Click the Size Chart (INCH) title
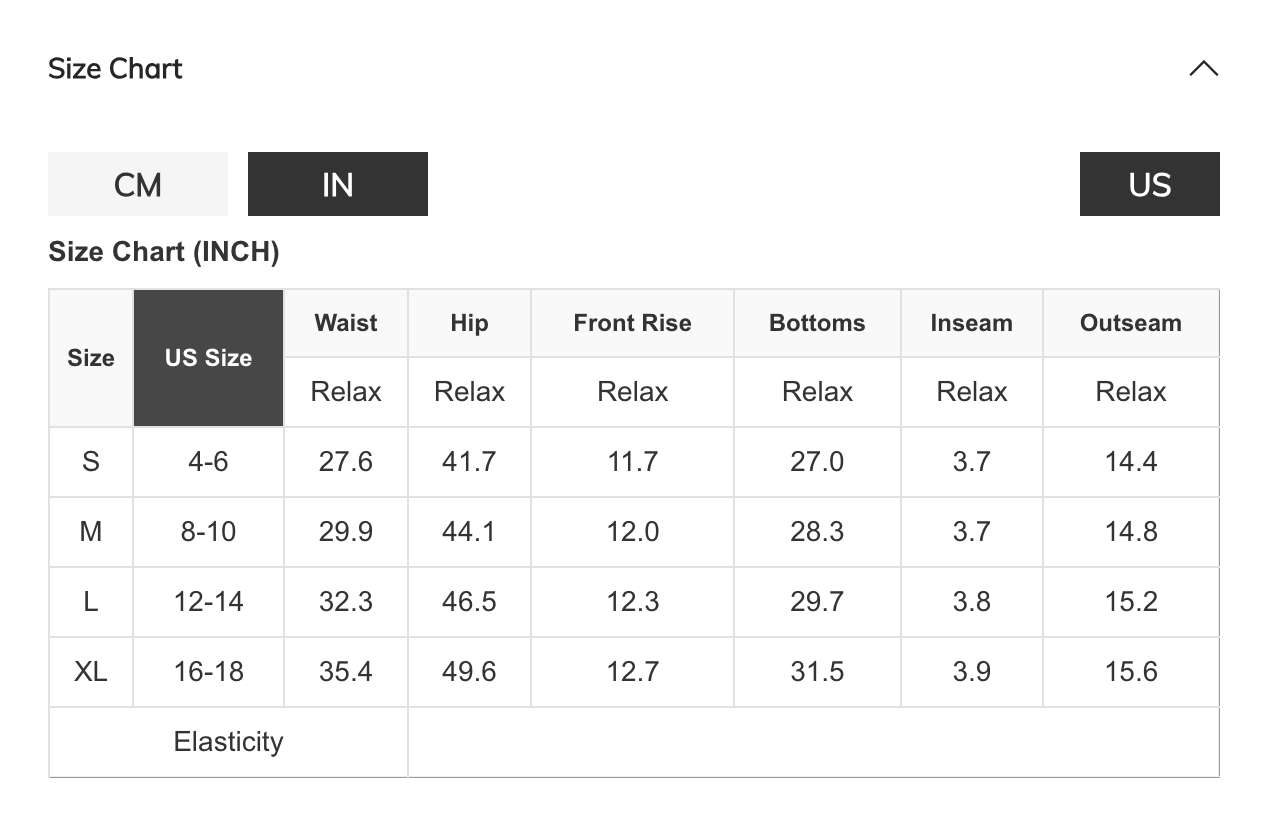This screenshot has width=1288, height=816. click(164, 252)
